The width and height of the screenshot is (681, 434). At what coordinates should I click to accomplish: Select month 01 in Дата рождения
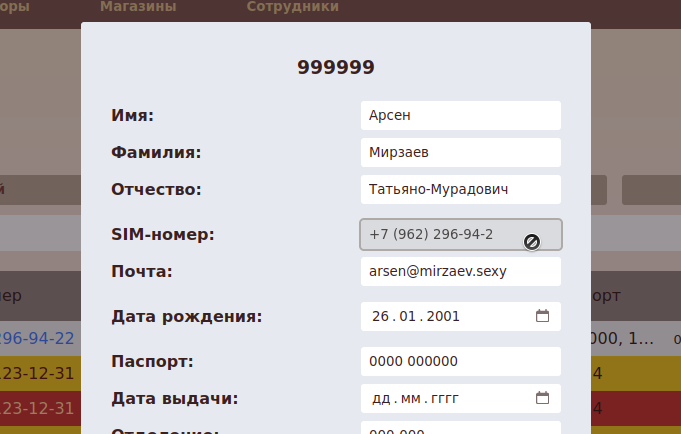(407, 317)
